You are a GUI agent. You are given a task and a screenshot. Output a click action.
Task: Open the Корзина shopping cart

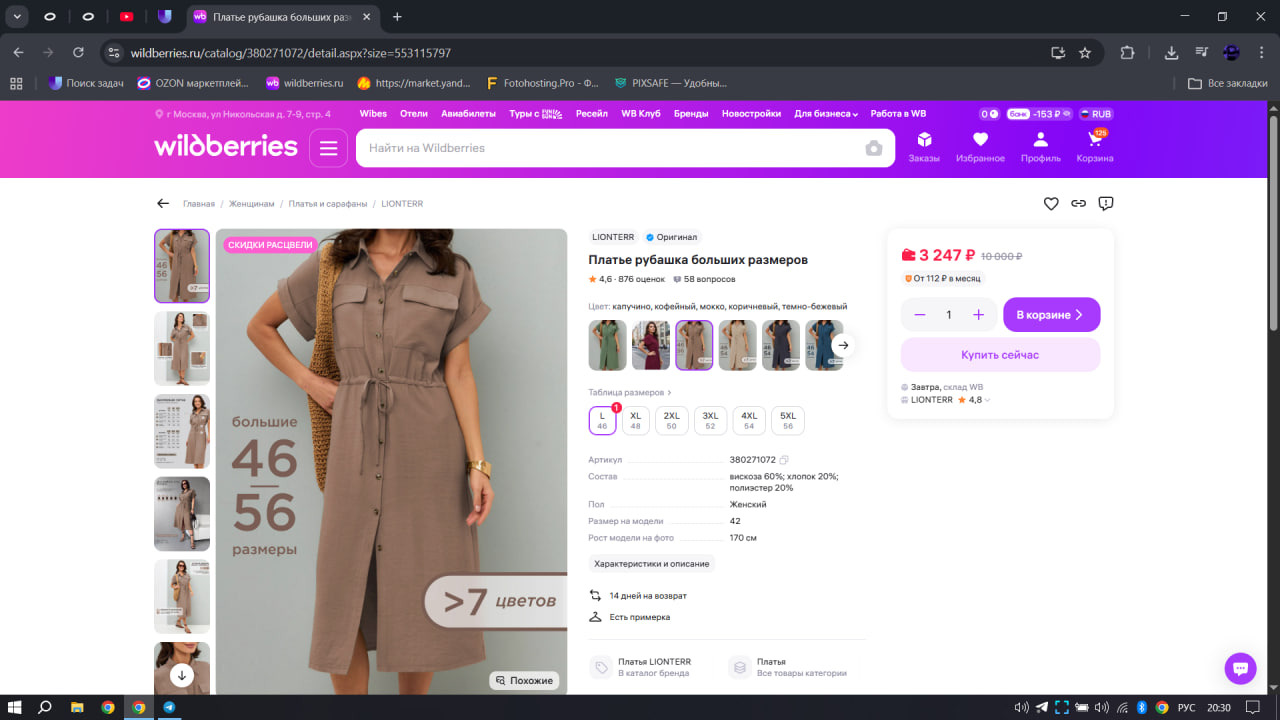[x=1095, y=146]
